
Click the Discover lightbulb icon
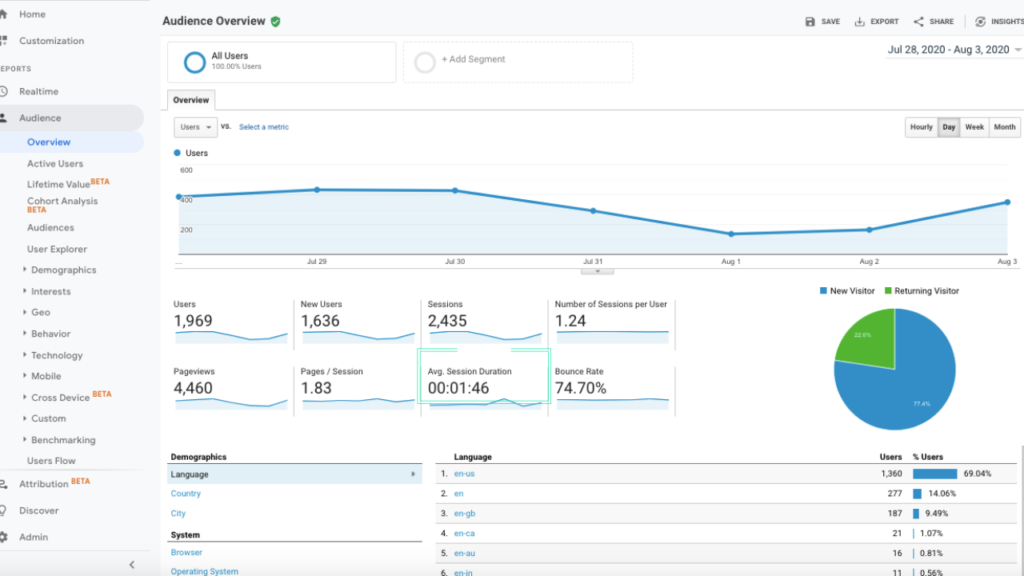point(4,510)
